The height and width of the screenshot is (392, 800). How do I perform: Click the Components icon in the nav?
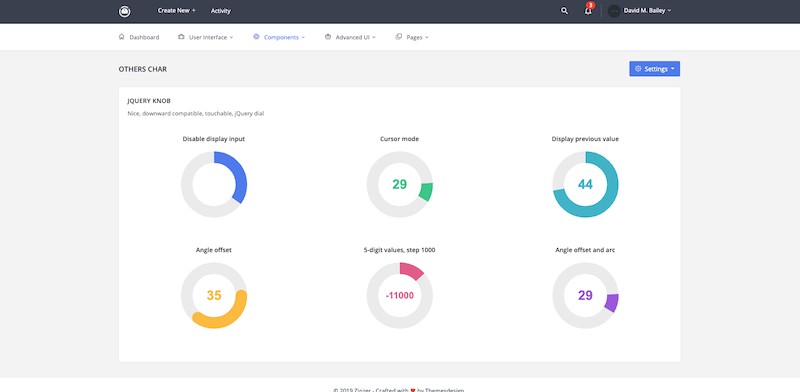pos(256,37)
